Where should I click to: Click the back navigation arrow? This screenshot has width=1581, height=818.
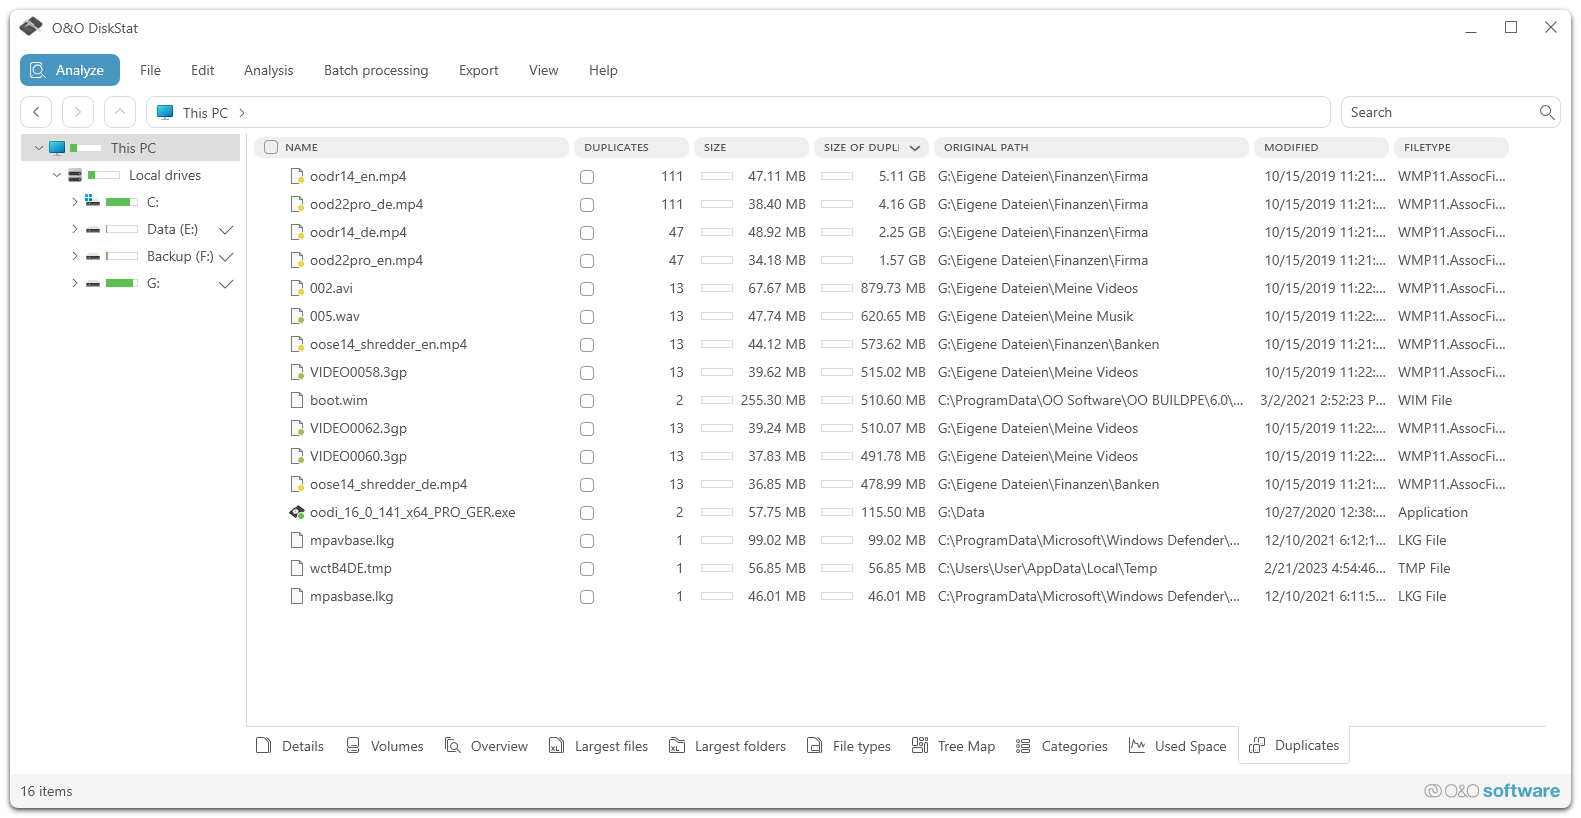pos(37,112)
